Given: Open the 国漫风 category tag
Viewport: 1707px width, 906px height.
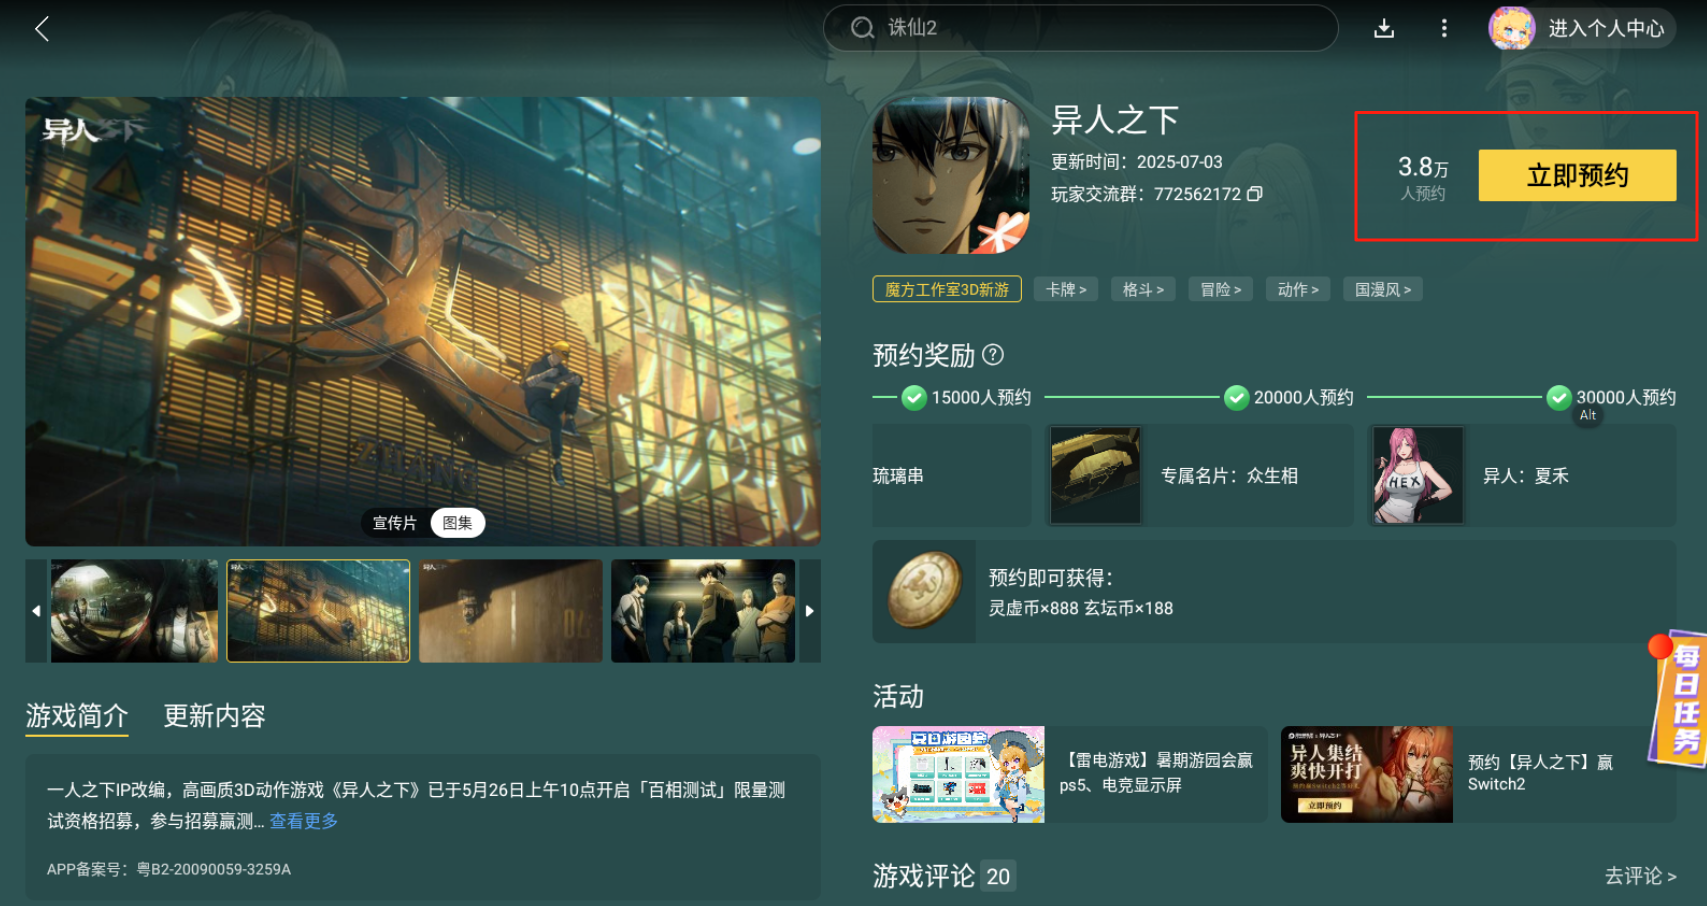Looking at the screenshot, I should click(1383, 289).
